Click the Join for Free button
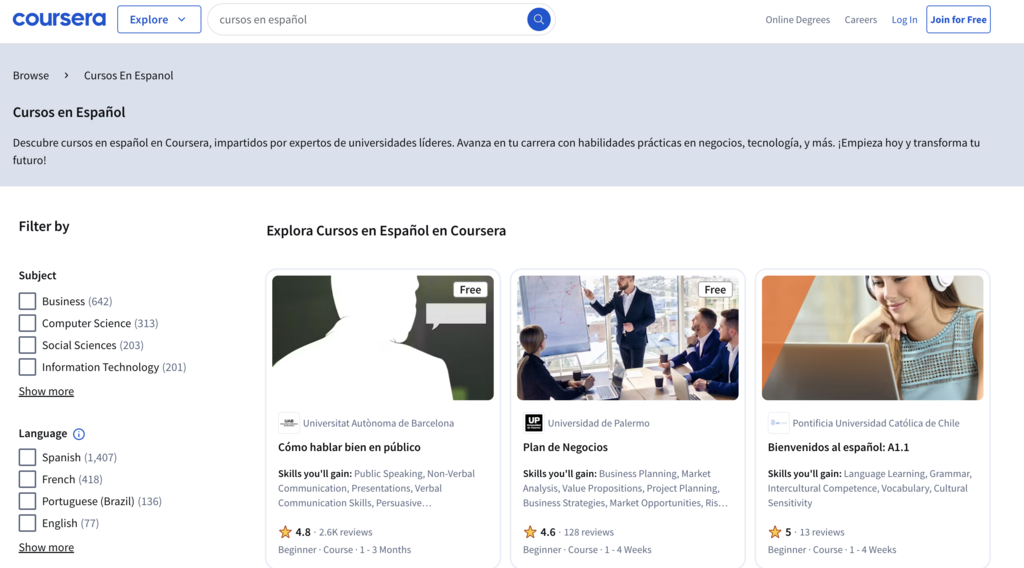This screenshot has width=1024, height=568. (958, 20)
